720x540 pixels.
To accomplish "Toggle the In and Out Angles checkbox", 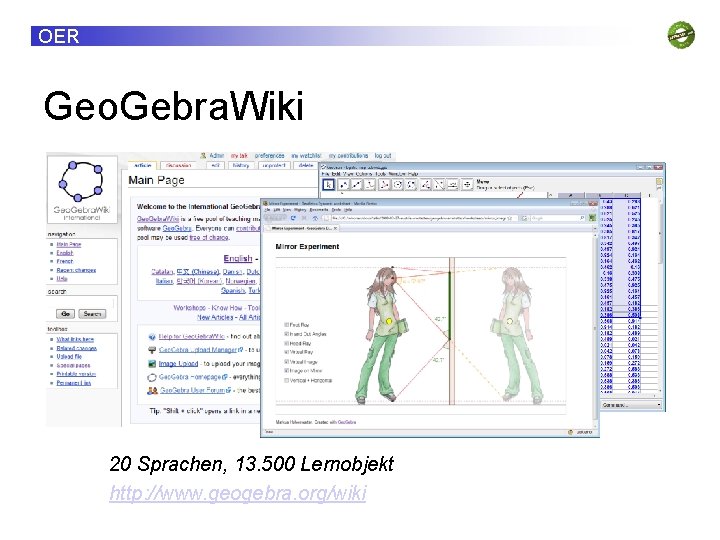I will click(287, 334).
